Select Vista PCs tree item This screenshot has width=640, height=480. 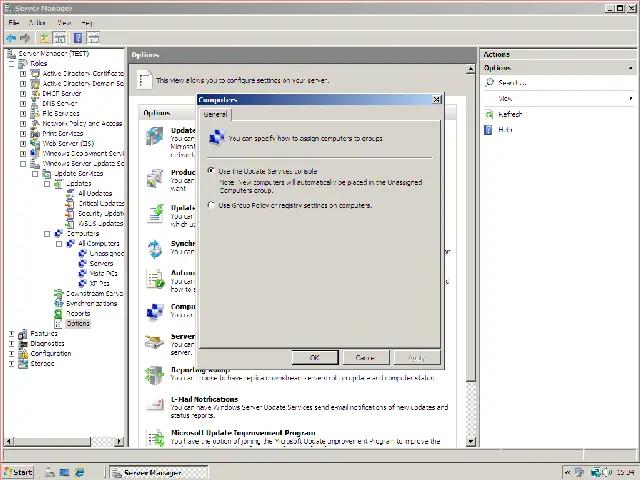[103, 273]
